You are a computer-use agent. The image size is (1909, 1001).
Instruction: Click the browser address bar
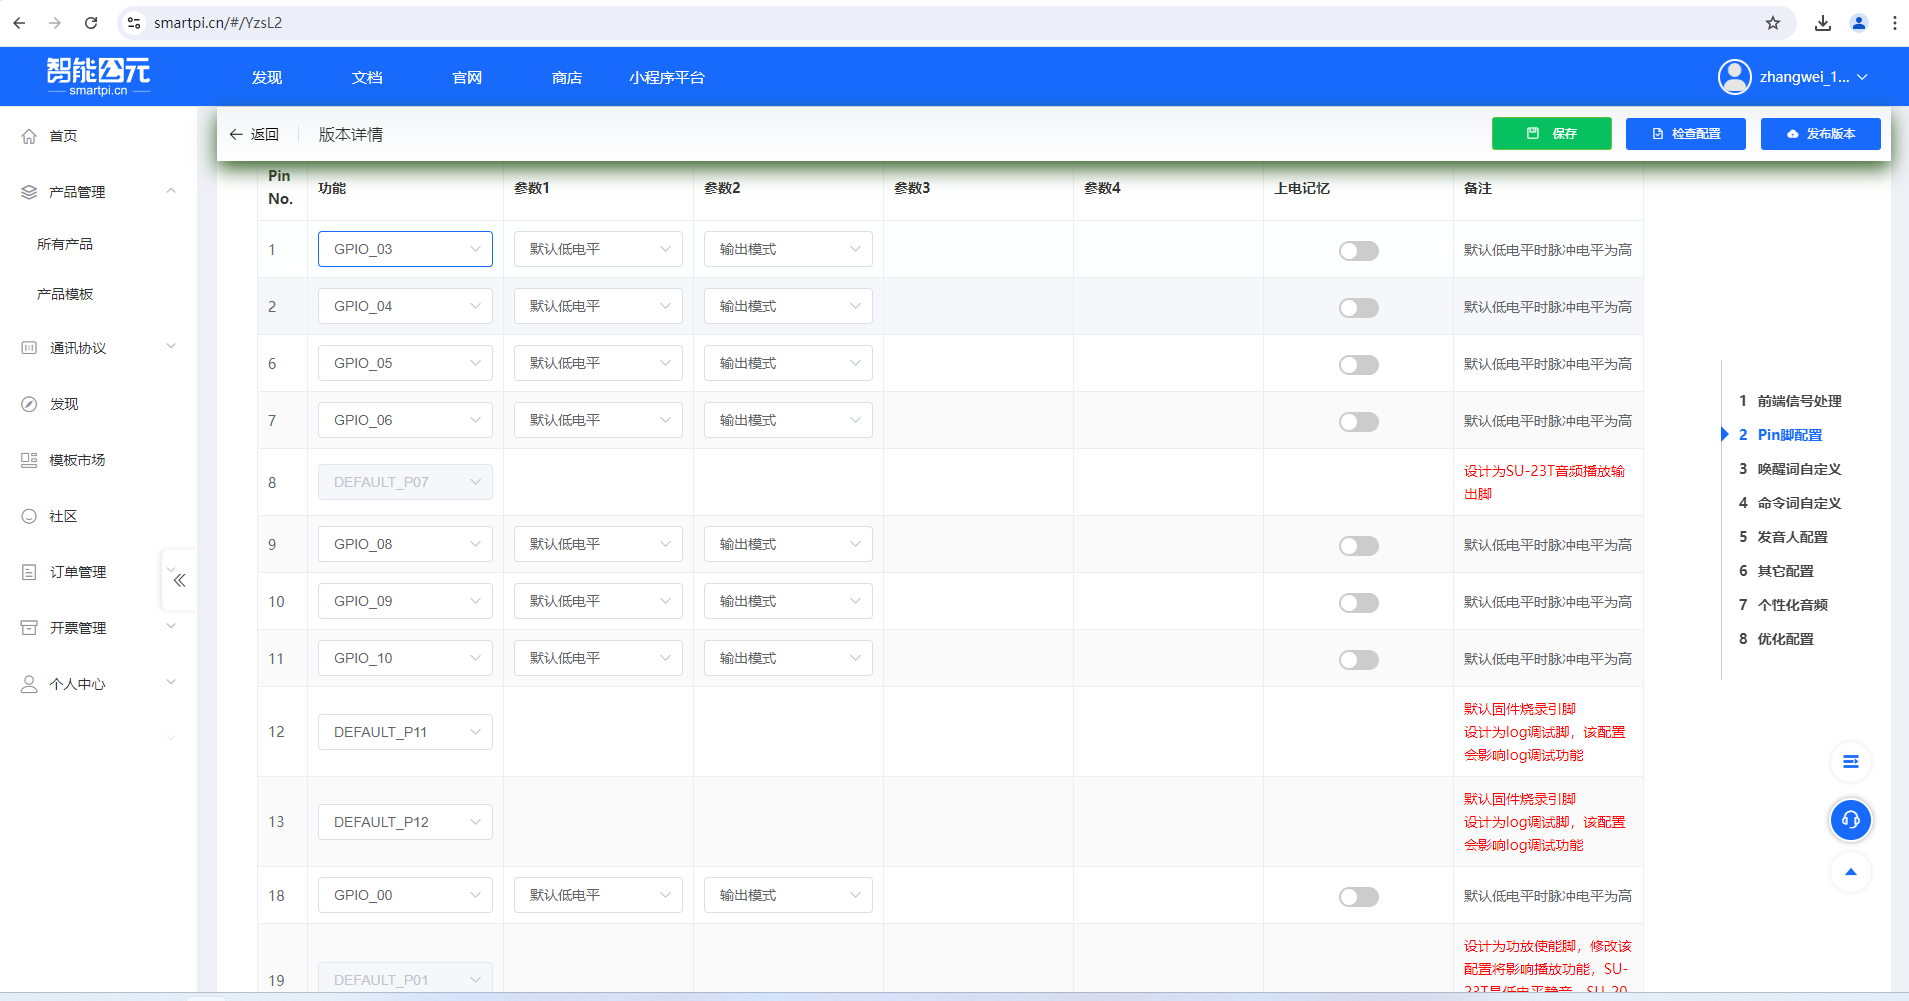(x=900, y=23)
